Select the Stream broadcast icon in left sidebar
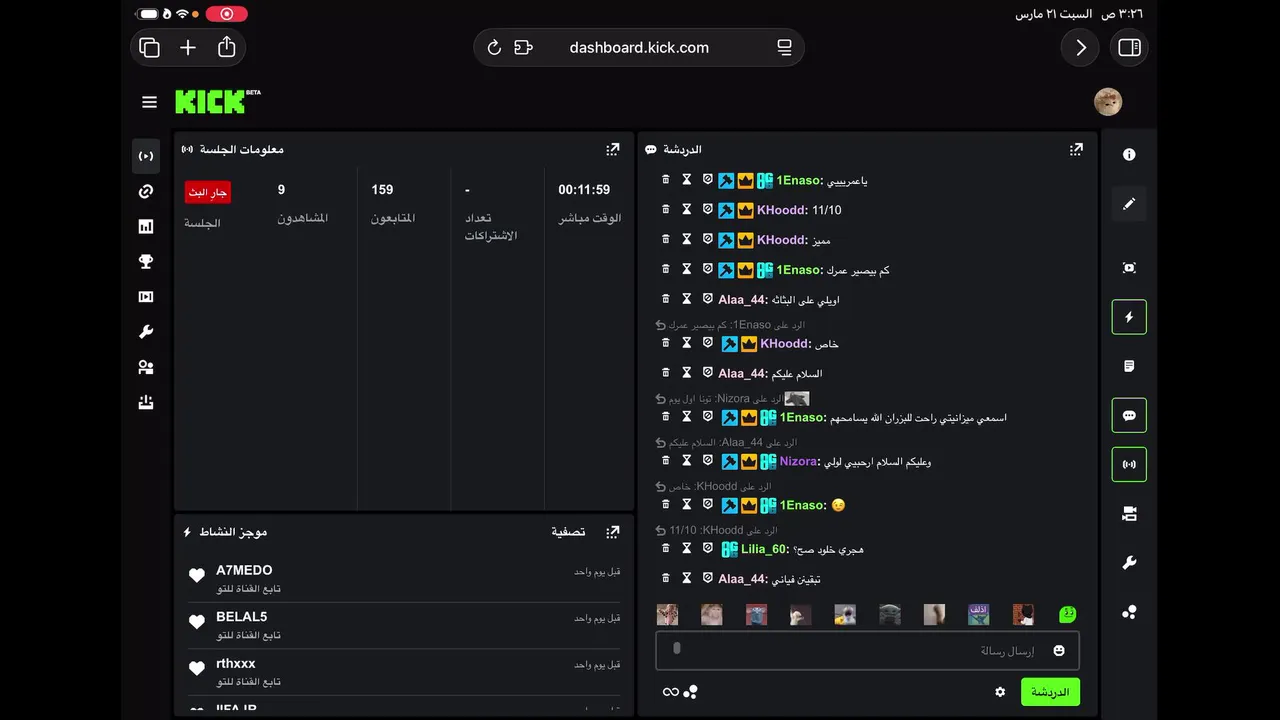This screenshot has width=1280, height=720. 146,156
